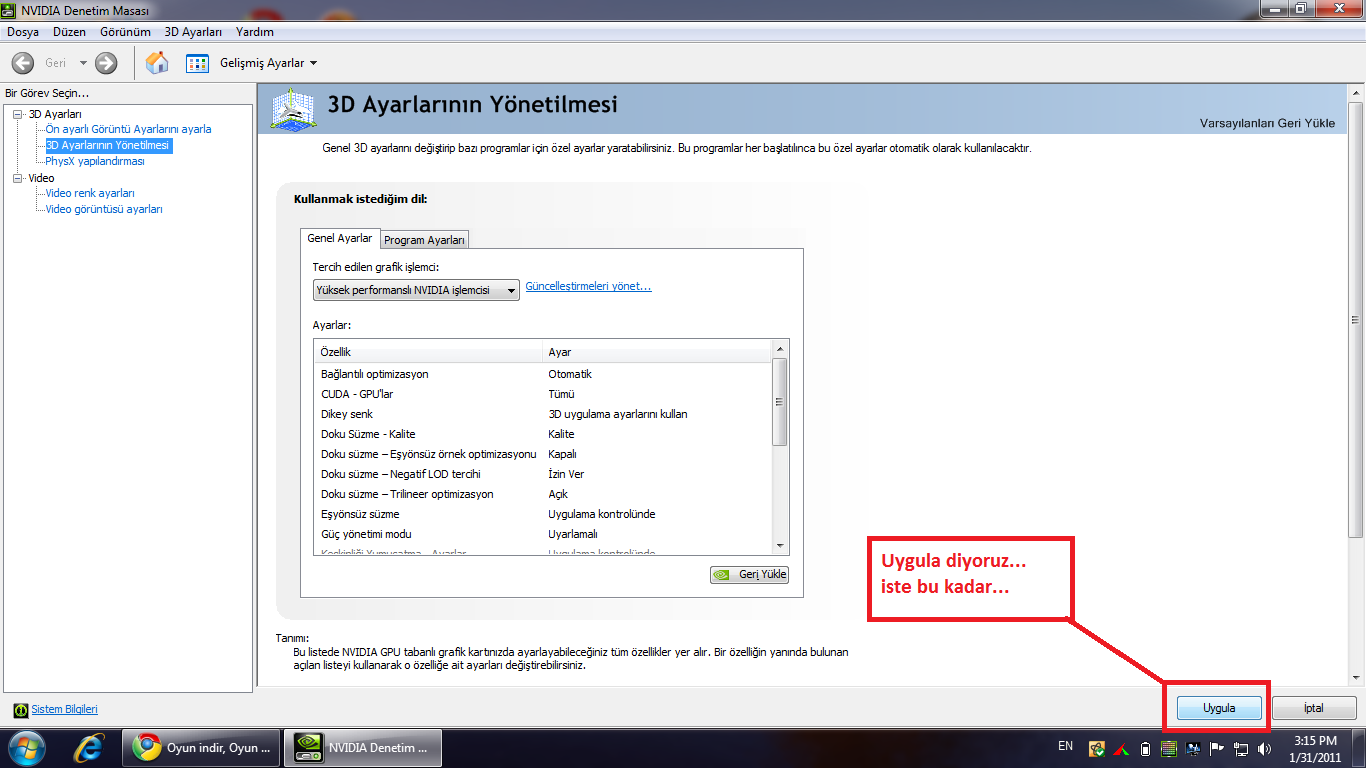Select the CUDA - GPU'lar row
1366x768 pixels.
point(543,394)
